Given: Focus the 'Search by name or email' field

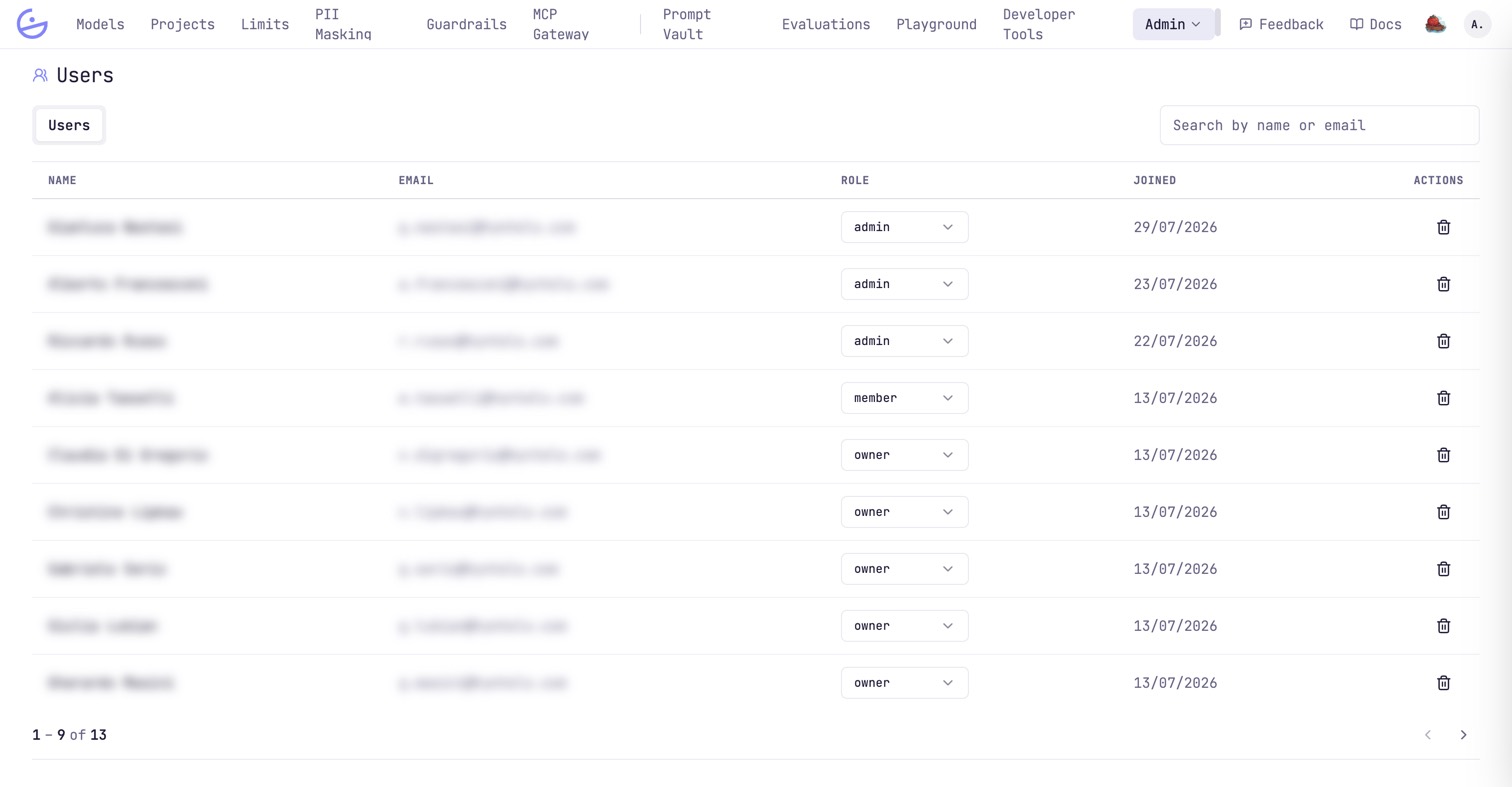Looking at the screenshot, I should point(1319,125).
